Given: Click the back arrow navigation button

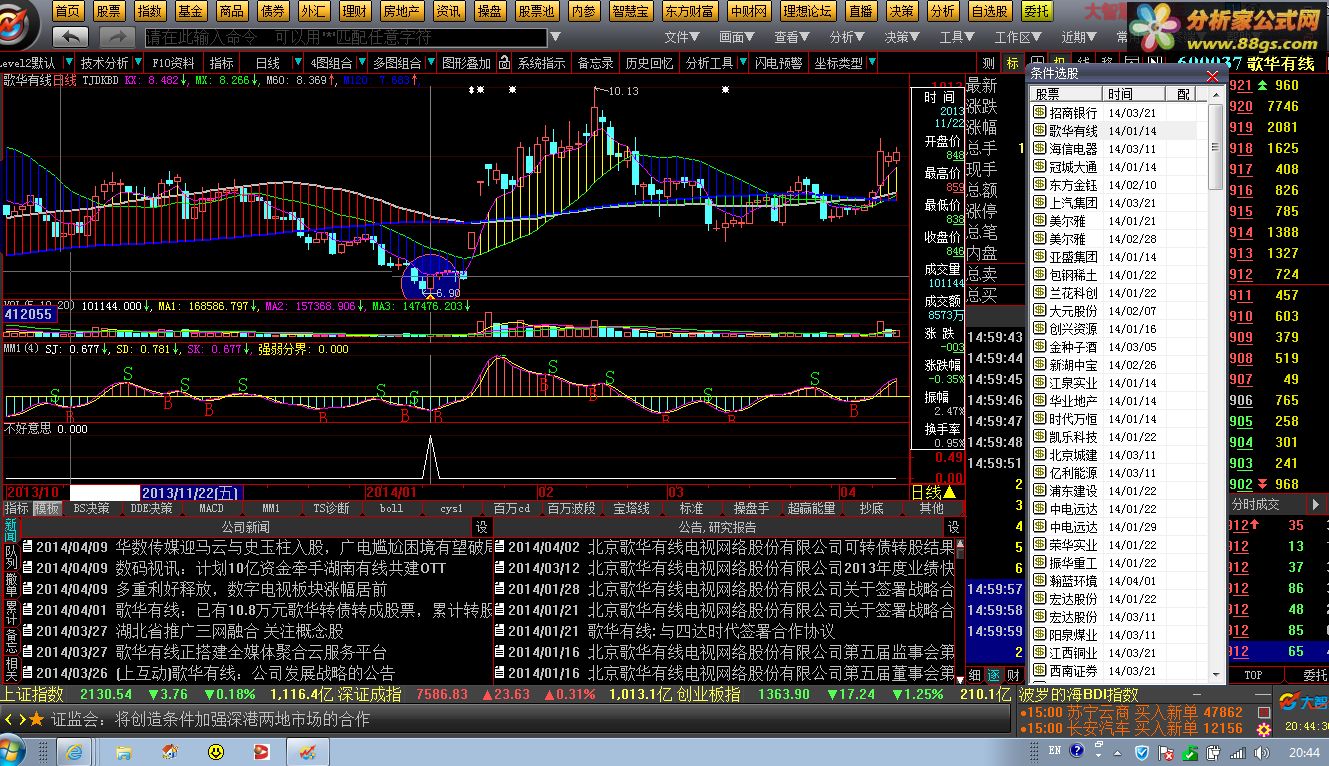Looking at the screenshot, I should [x=70, y=37].
